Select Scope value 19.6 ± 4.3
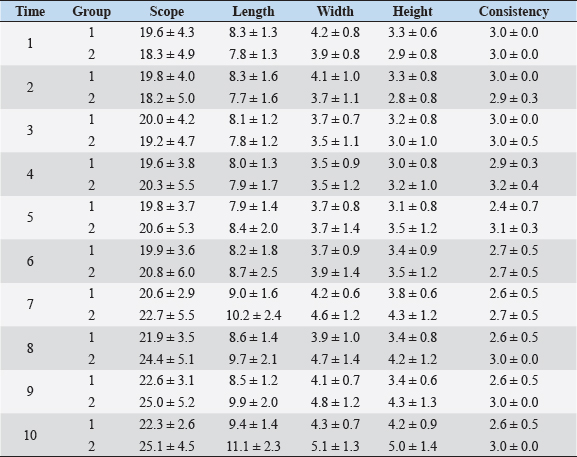This screenshot has height=457, width=577. click(167, 32)
